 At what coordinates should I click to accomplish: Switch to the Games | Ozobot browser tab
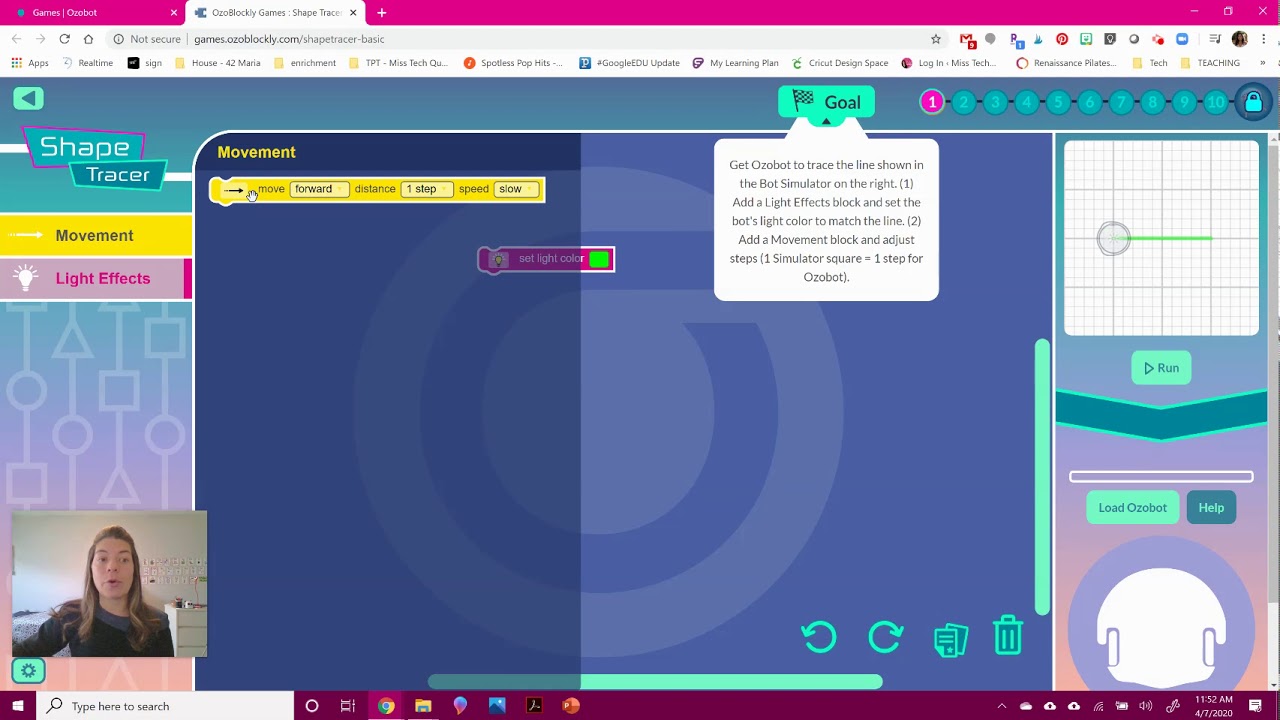click(x=94, y=13)
